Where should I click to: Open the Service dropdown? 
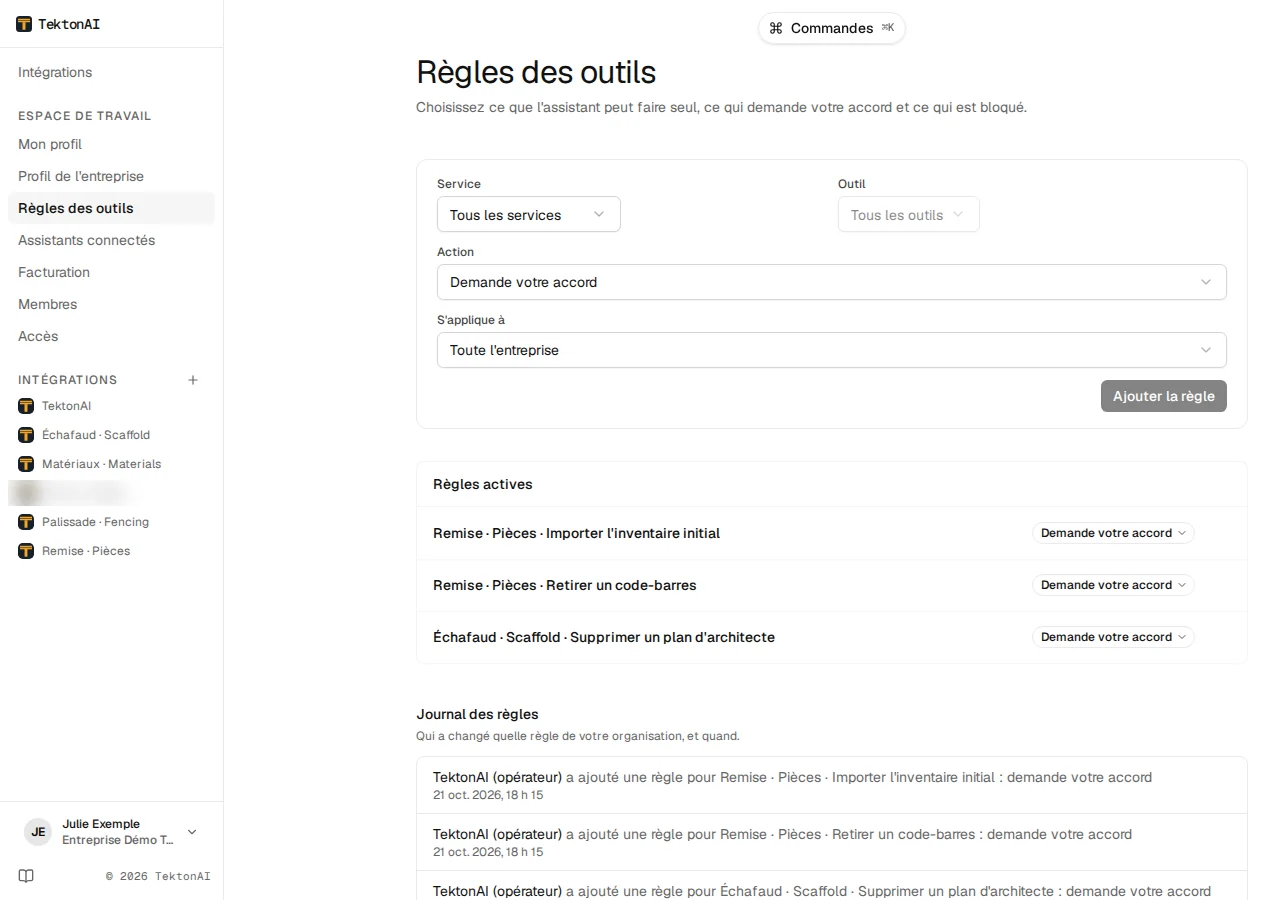point(529,215)
